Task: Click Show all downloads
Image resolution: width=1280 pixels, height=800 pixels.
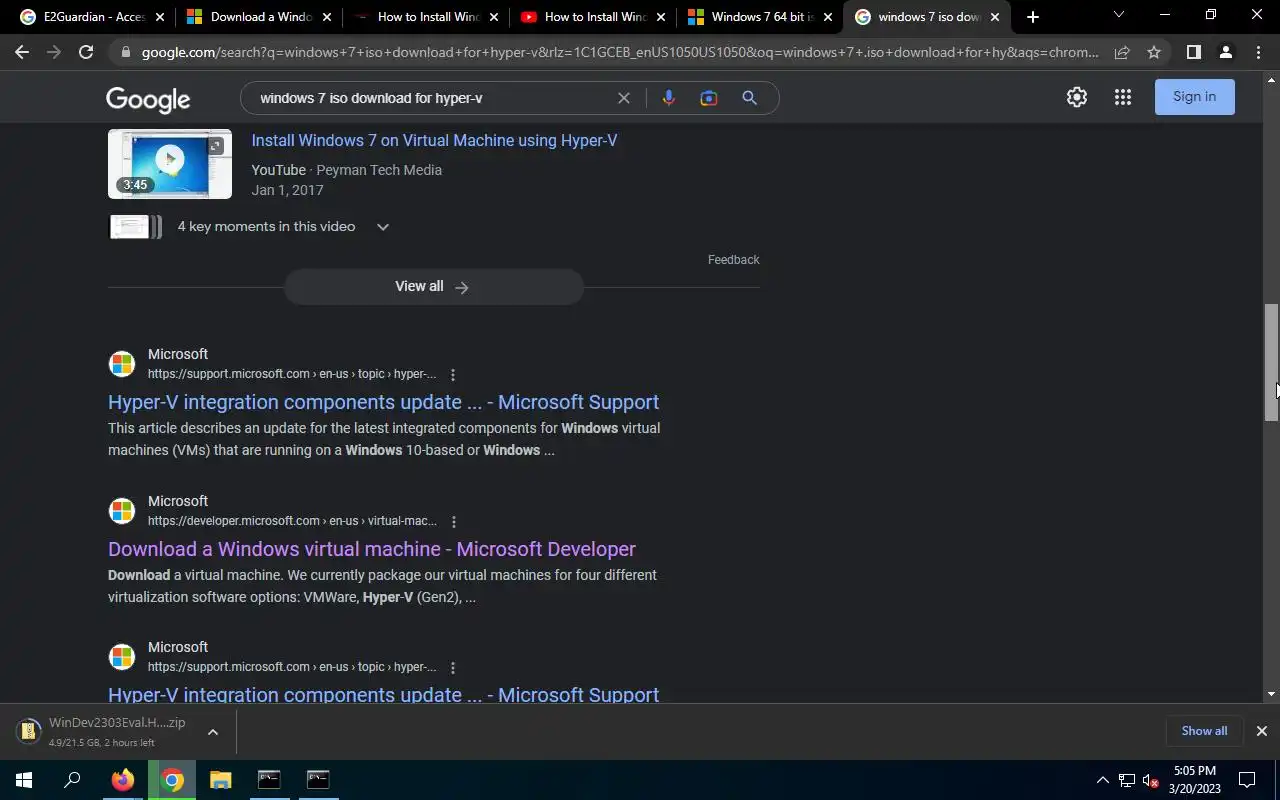Action: point(1204,731)
